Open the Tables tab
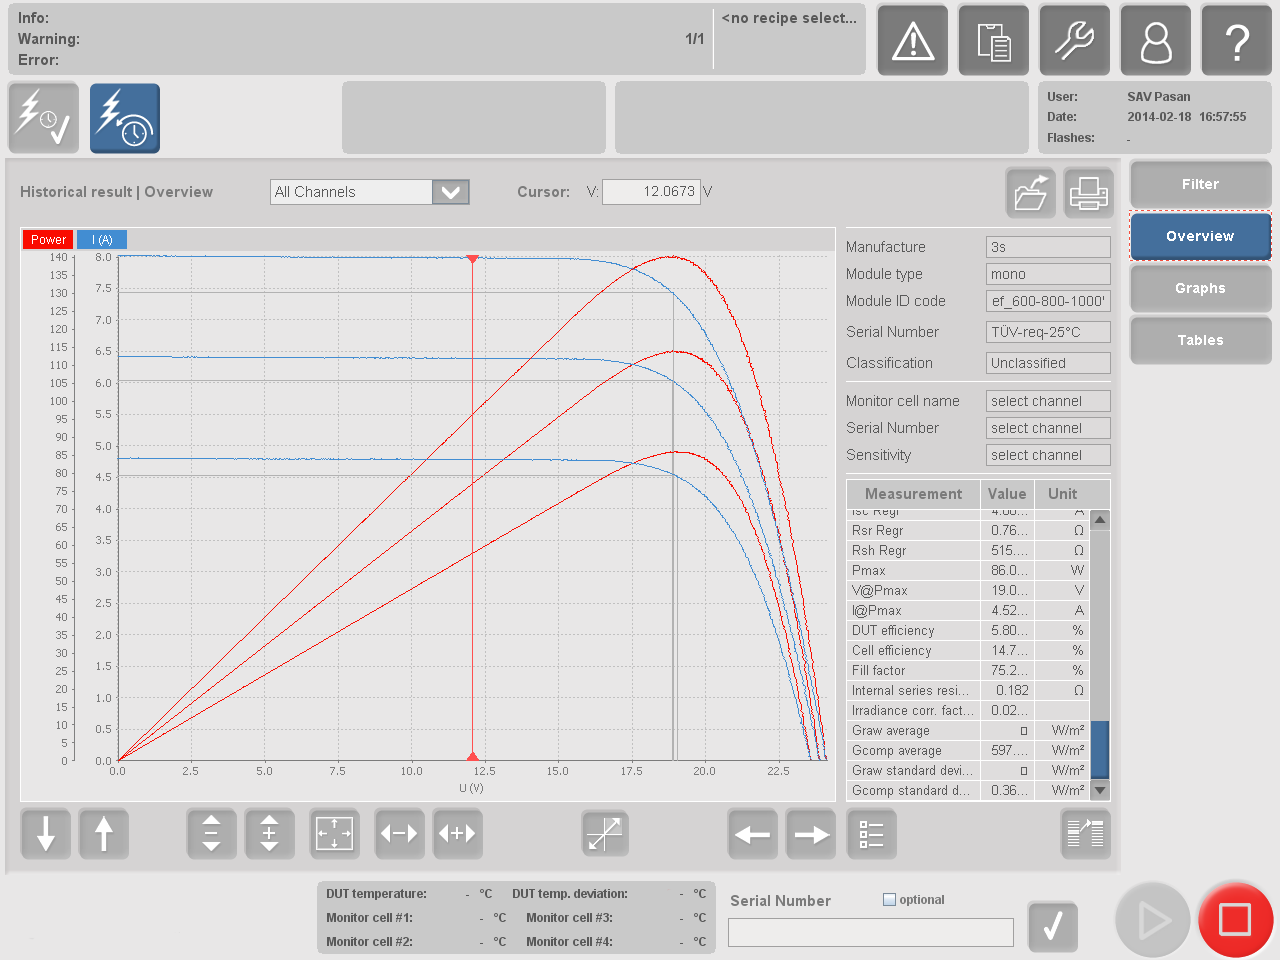This screenshot has width=1280, height=960. coord(1200,340)
